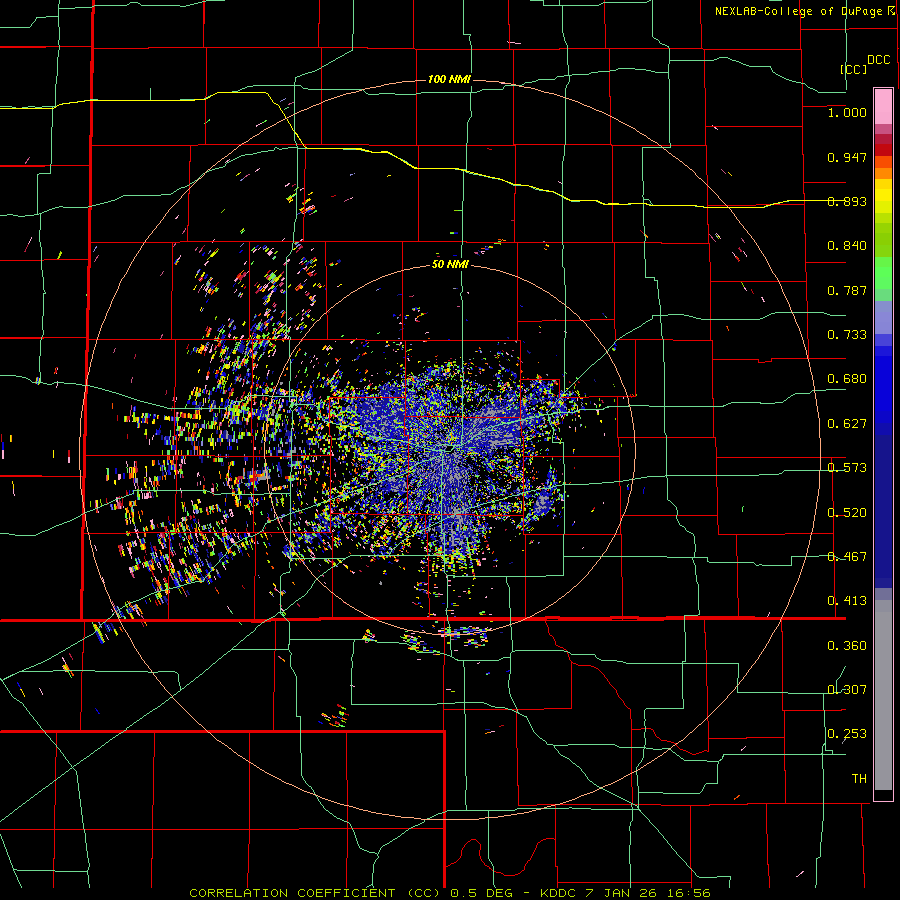The width and height of the screenshot is (900, 900).
Task: Click the DCC label above color scale
Action: click(878, 60)
